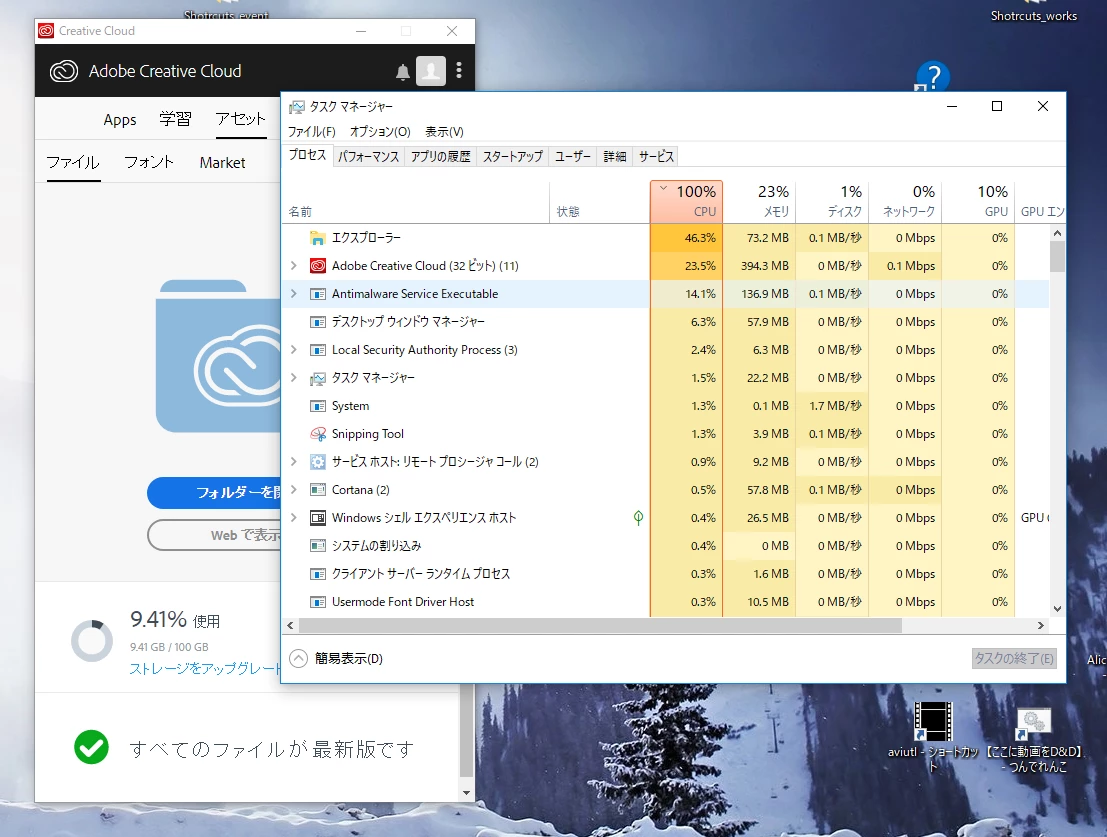The height and width of the screenshot is (837, 1107).
Task: Open the View (表示) menu
Action: click(x=444, y=132)
